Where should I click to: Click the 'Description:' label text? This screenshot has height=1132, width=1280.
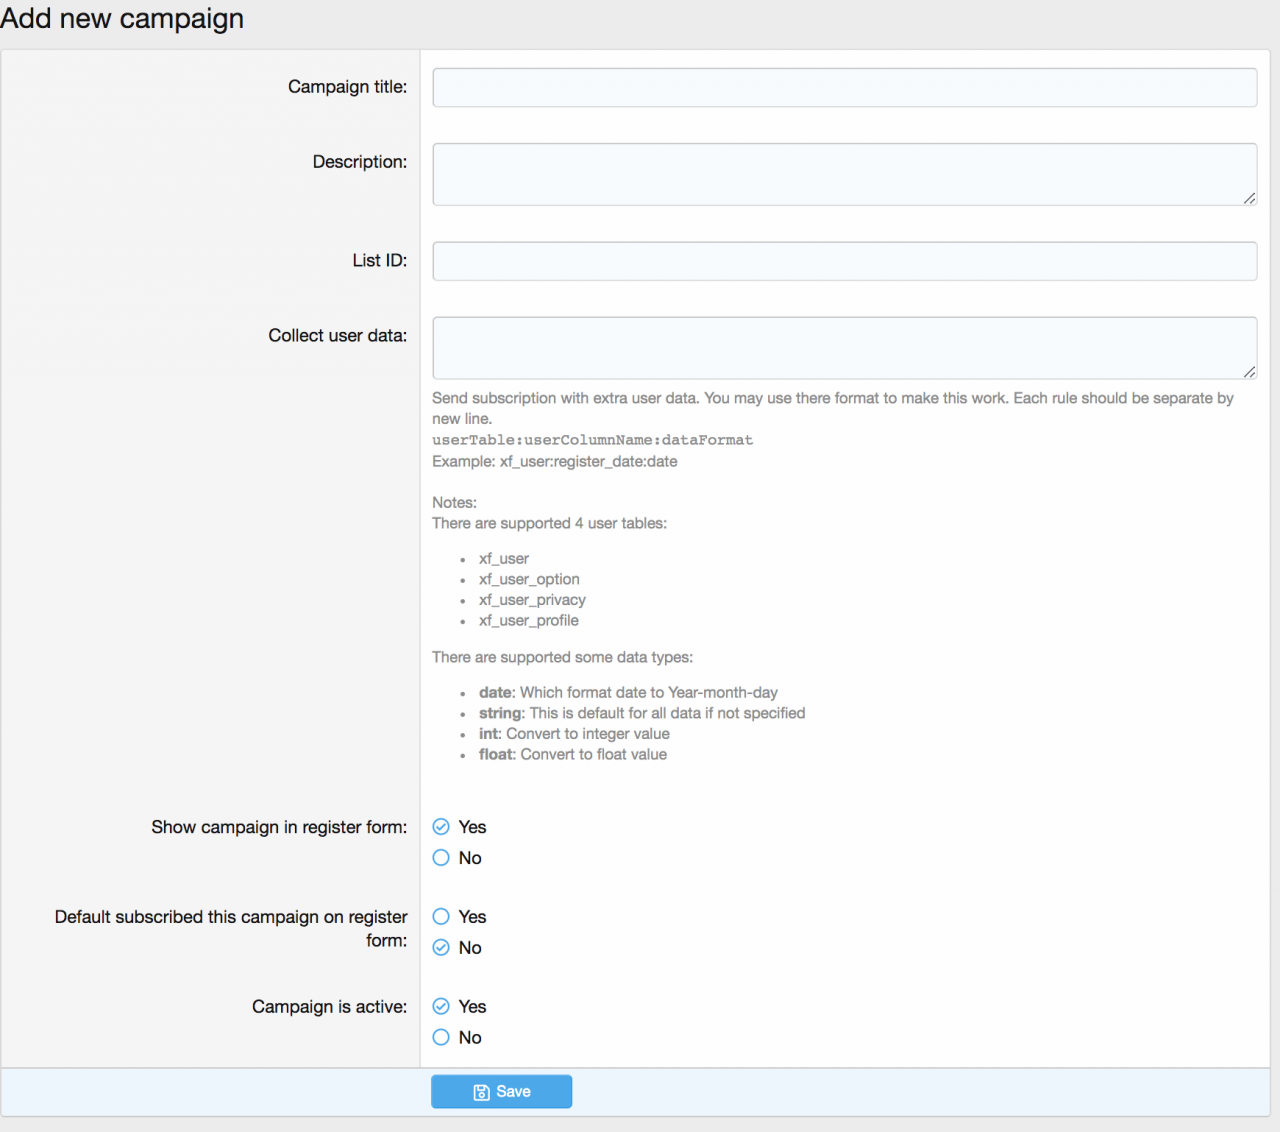tap(359, 162)
